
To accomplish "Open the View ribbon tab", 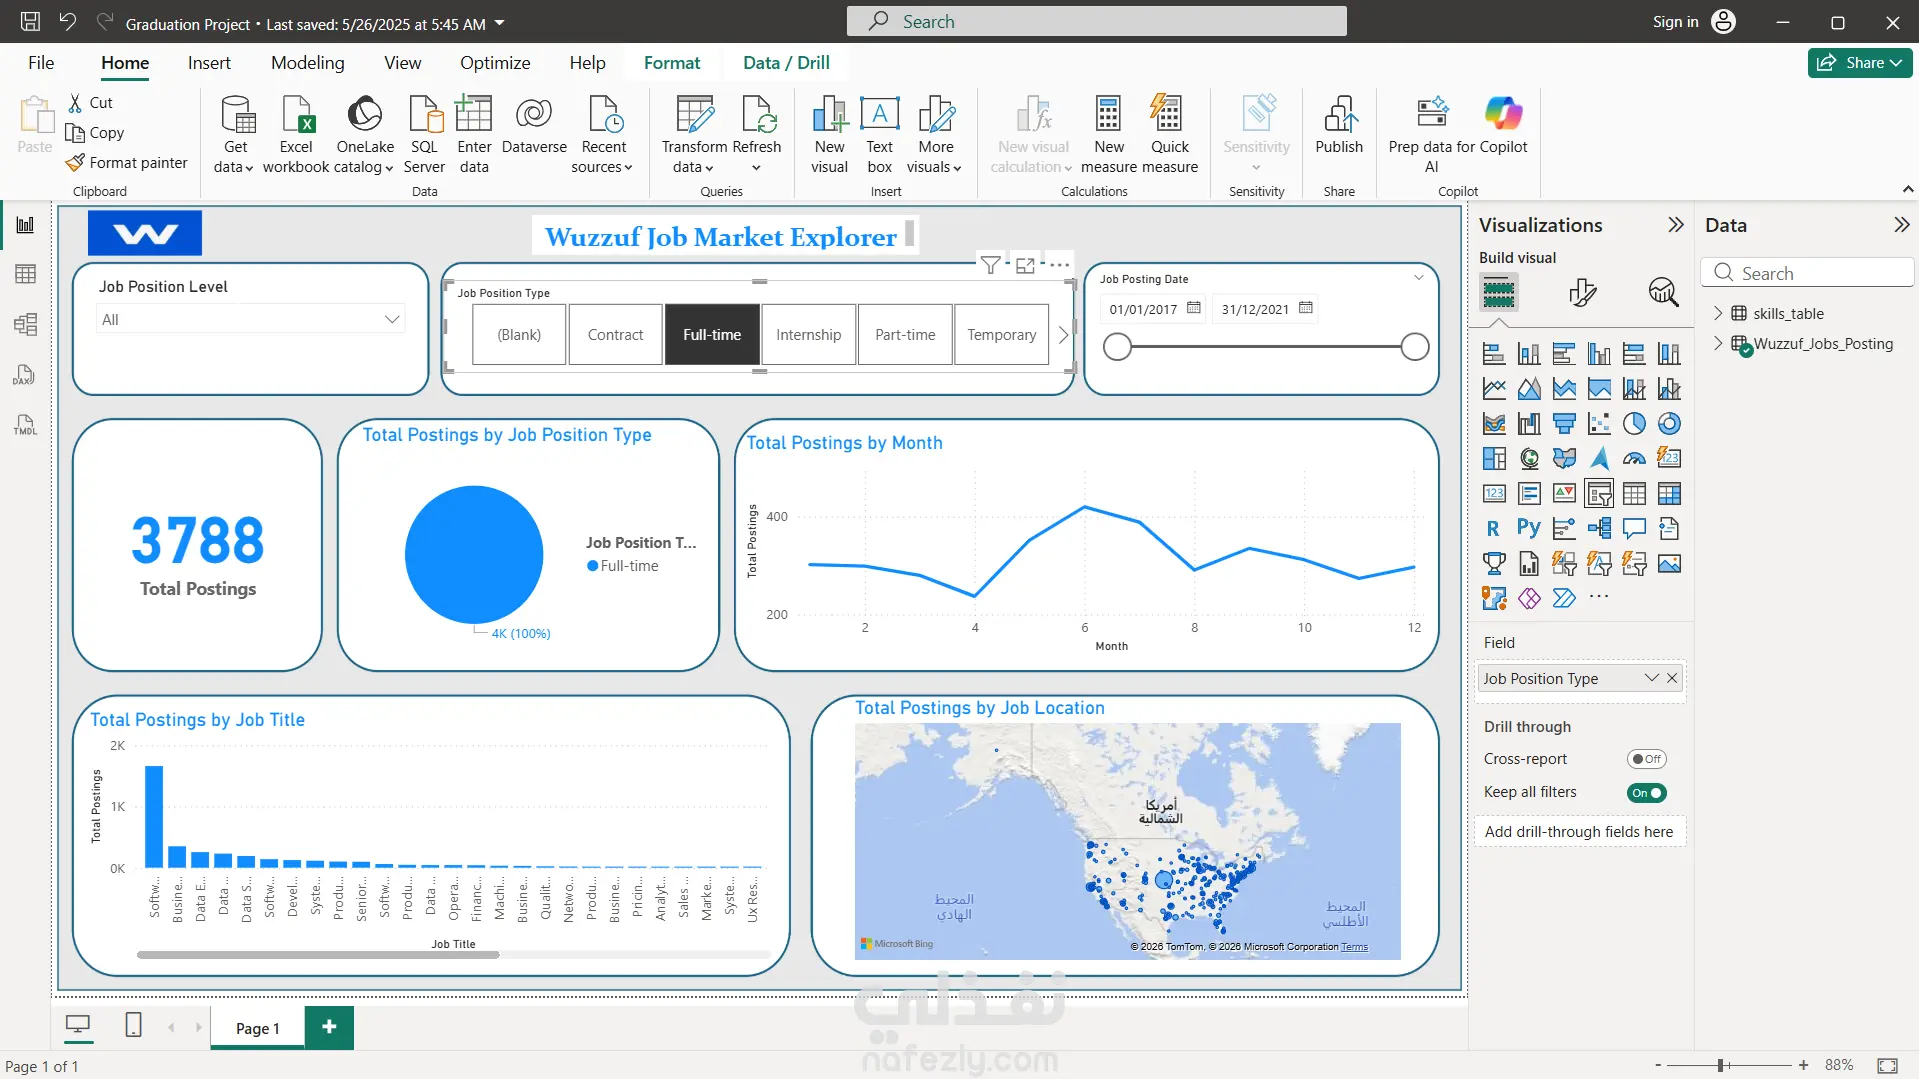I will (403, 63).
